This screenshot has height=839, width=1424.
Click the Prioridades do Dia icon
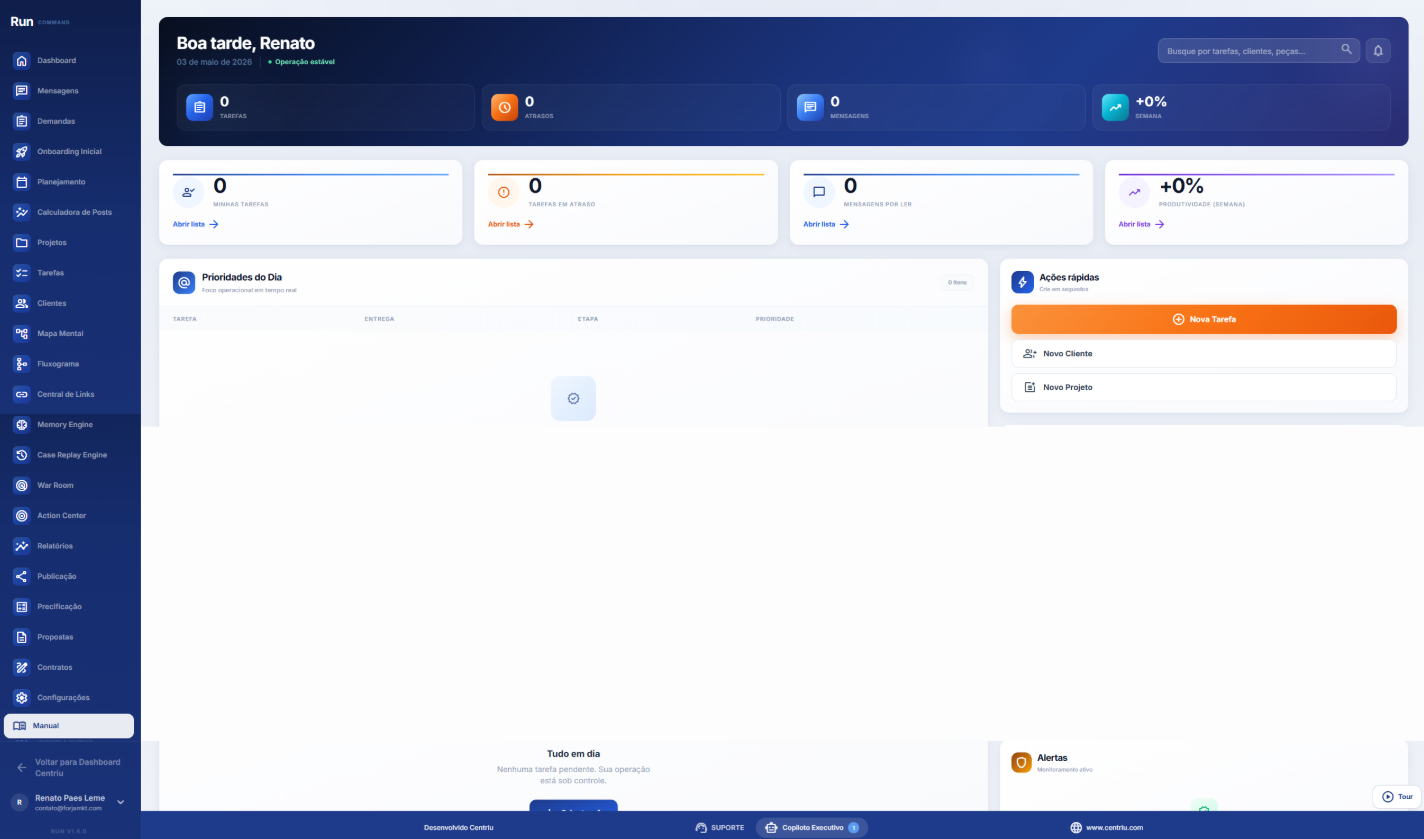(x=184, y=283)
